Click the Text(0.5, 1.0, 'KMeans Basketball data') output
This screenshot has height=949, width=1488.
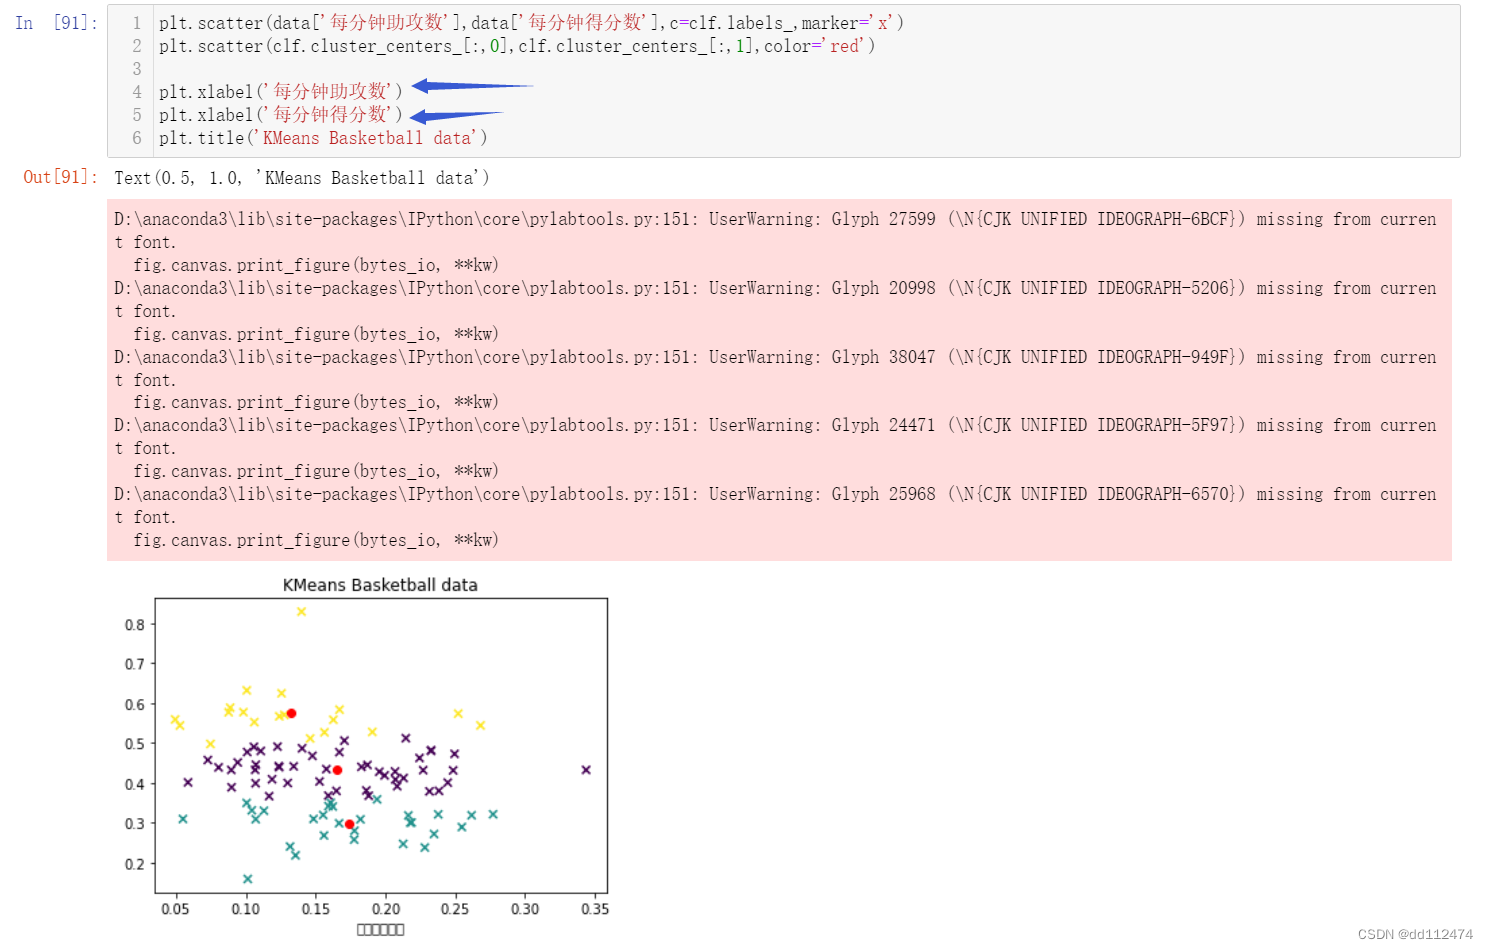point(302,178)
